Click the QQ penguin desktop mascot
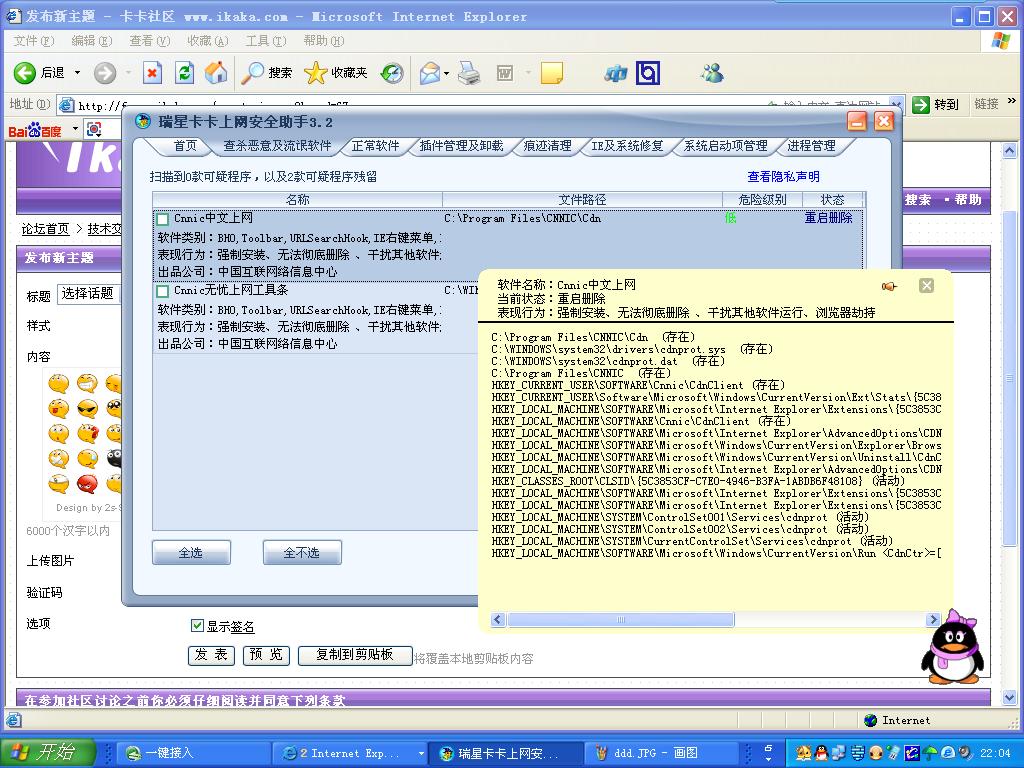This screenshot has height=768, width=1024. pos(952,647)
